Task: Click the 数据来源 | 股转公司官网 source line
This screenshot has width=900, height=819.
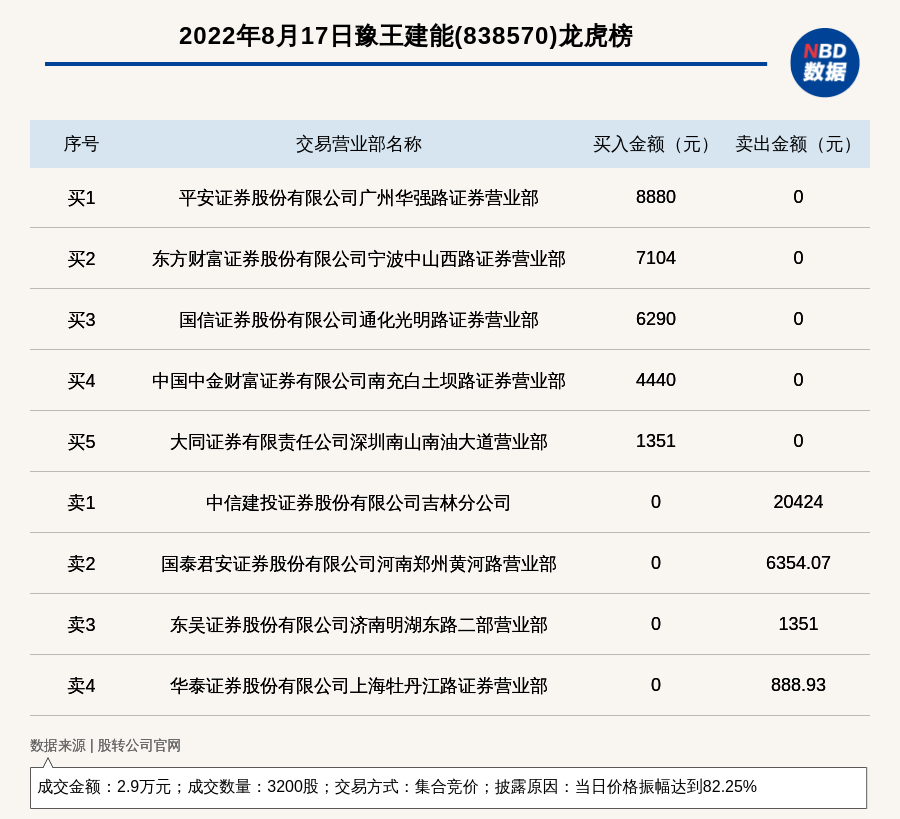Action: [x=105, y=746]
